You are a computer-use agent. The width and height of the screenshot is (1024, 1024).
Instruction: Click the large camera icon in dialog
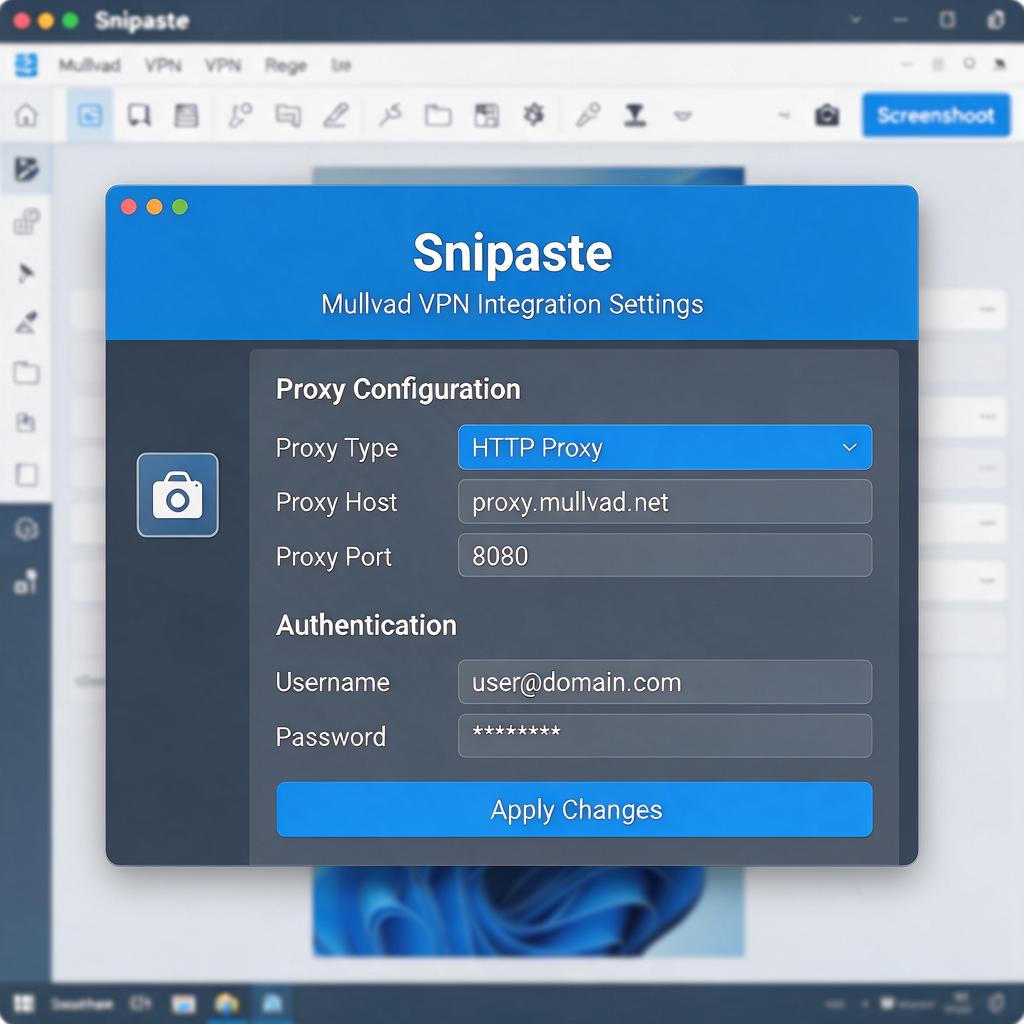click(178, 495)
